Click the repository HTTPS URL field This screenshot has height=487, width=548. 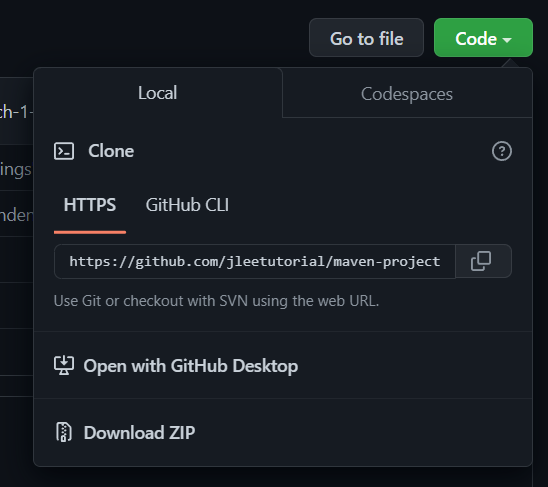pyautogui.click(x=255, y=262)
